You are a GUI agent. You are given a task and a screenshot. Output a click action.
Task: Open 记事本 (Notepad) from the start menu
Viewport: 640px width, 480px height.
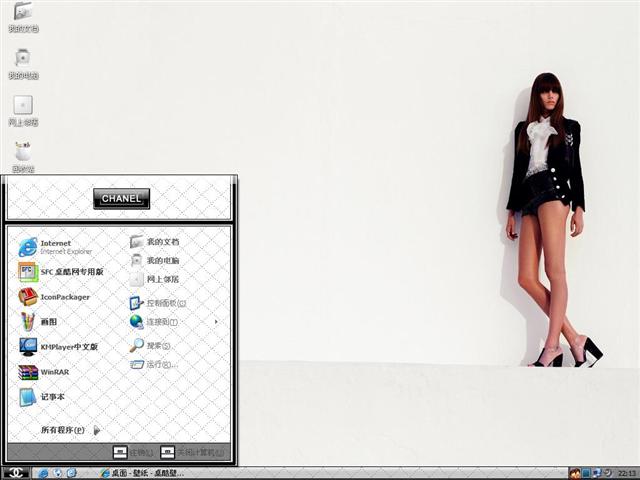42,397
